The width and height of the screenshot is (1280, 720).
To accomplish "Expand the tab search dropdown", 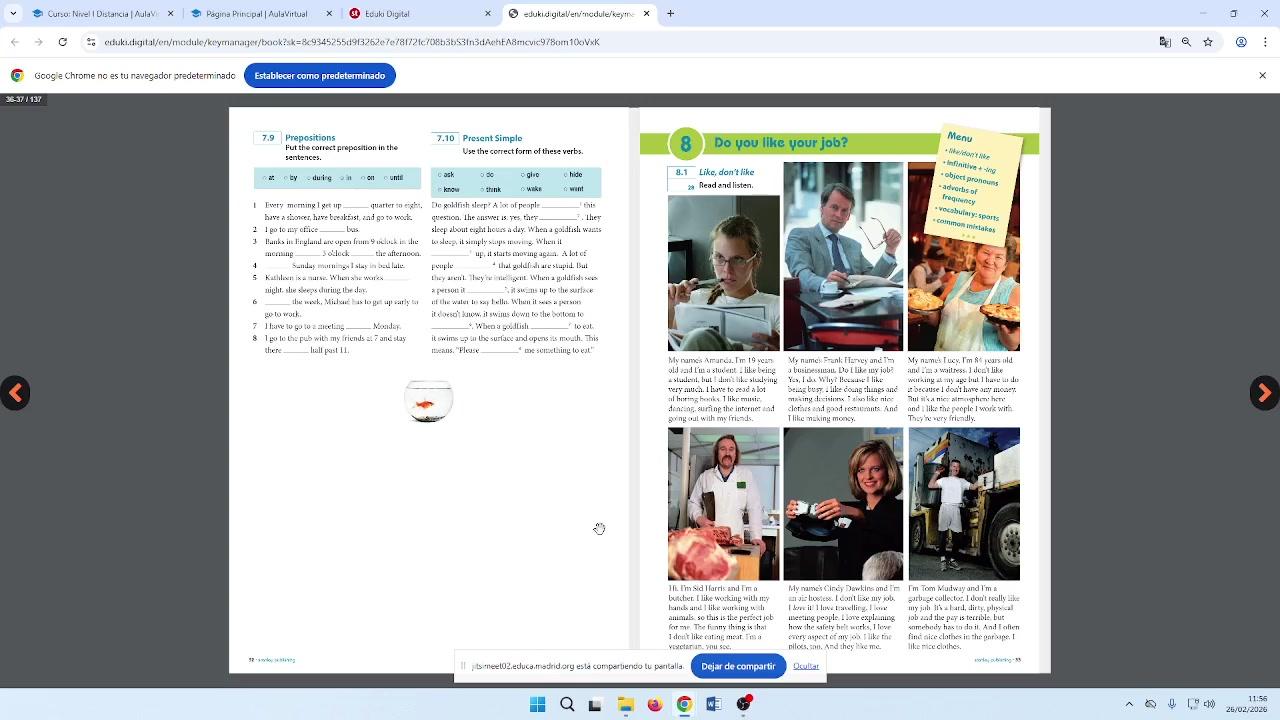I will pos(13,14).
